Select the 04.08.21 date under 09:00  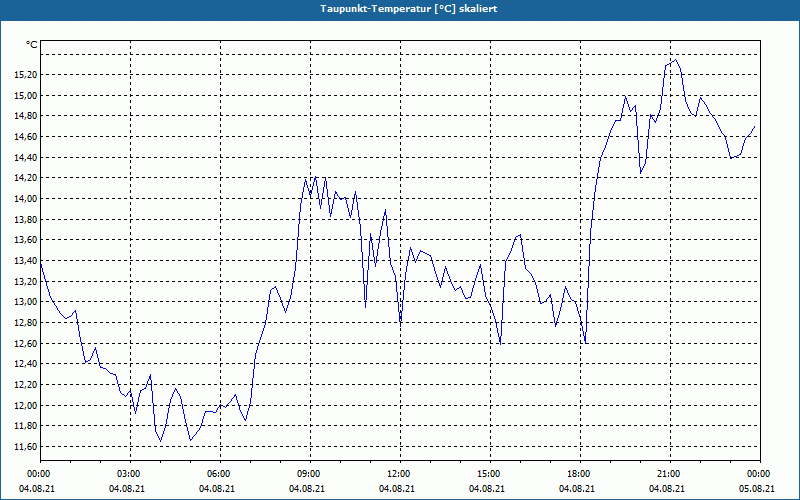point(307,489)
